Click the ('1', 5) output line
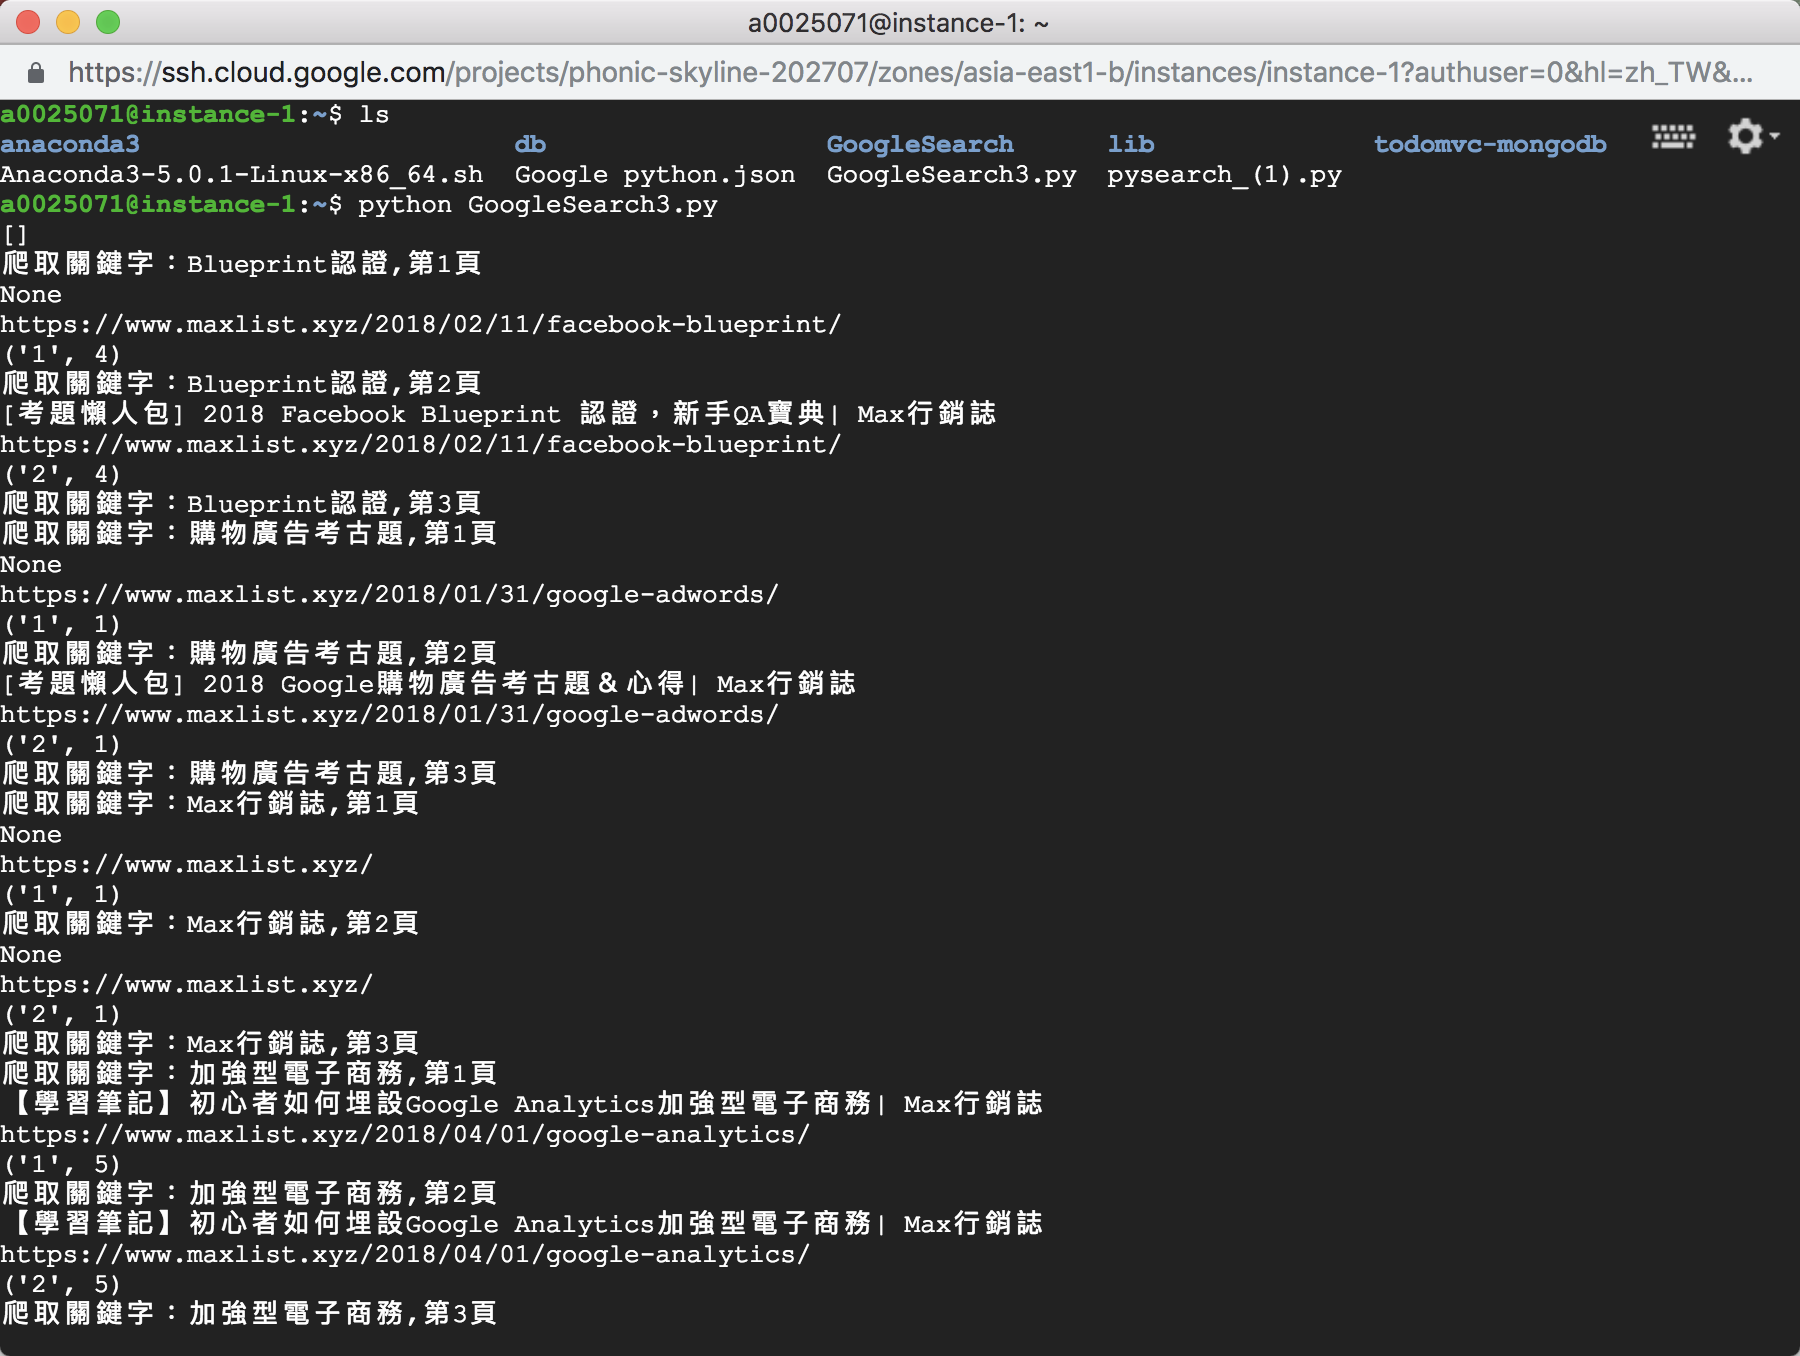The image size is (1800, 1356). (61, 1165)
